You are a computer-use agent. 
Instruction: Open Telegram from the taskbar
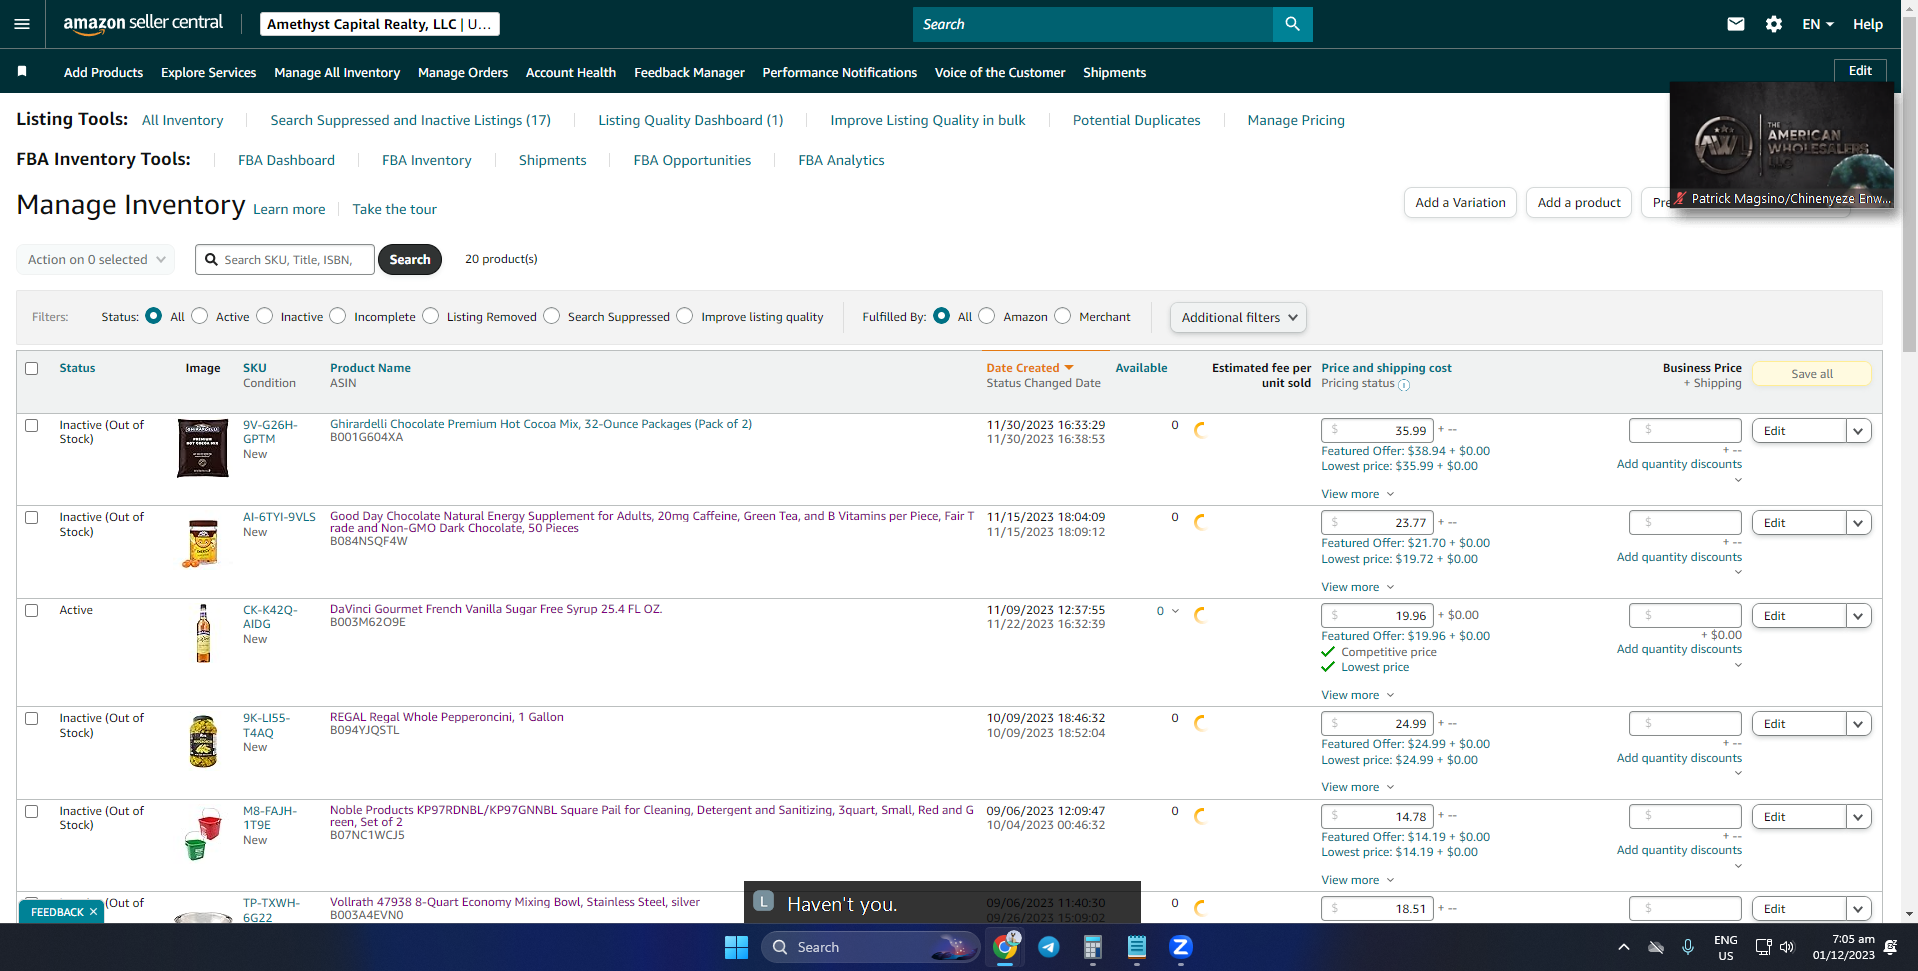tap(1049, 947)
